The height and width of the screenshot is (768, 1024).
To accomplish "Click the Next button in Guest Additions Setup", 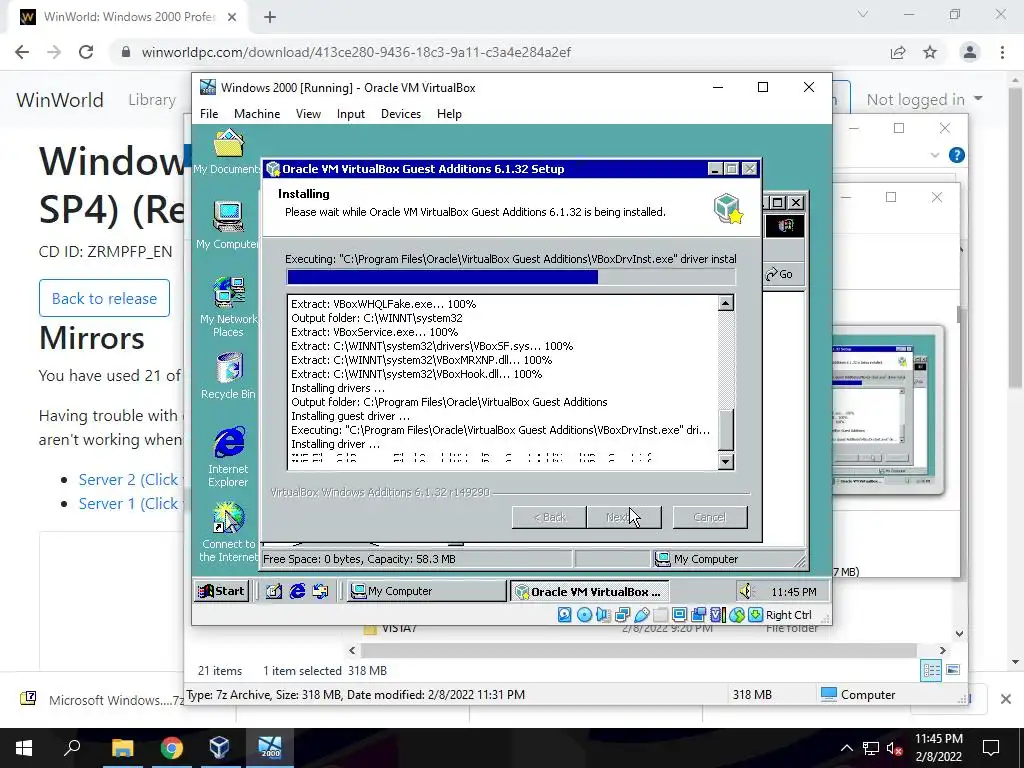I will (624, 517).
